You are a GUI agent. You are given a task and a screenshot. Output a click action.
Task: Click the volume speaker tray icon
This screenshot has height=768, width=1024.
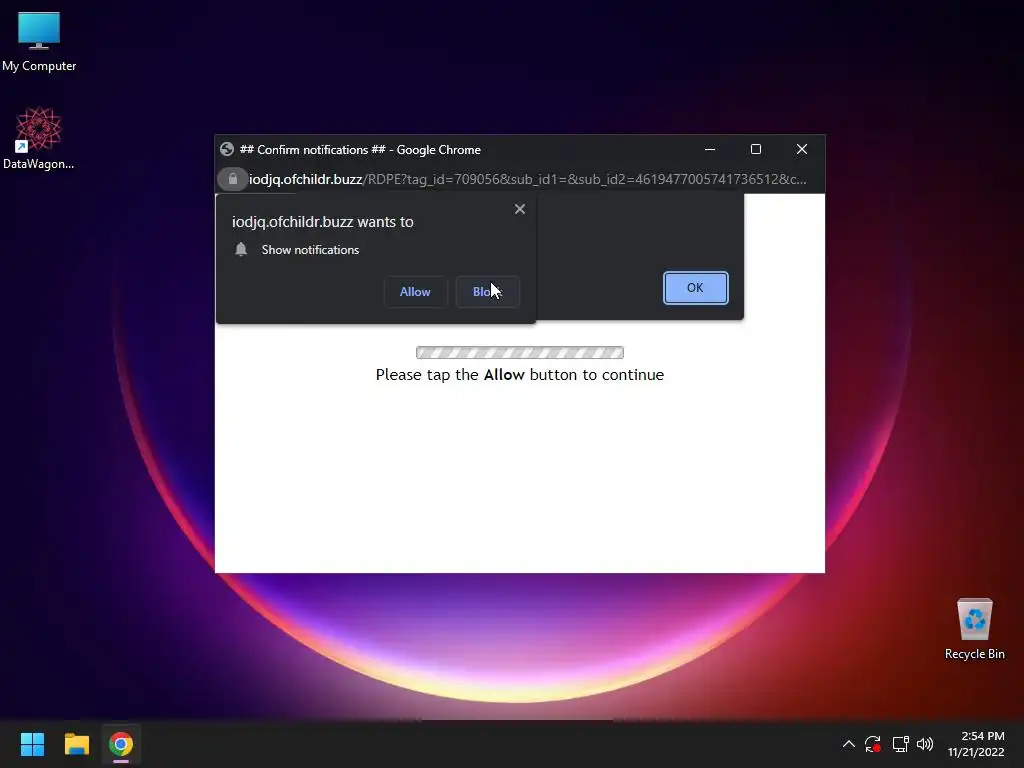click(925, 744)
